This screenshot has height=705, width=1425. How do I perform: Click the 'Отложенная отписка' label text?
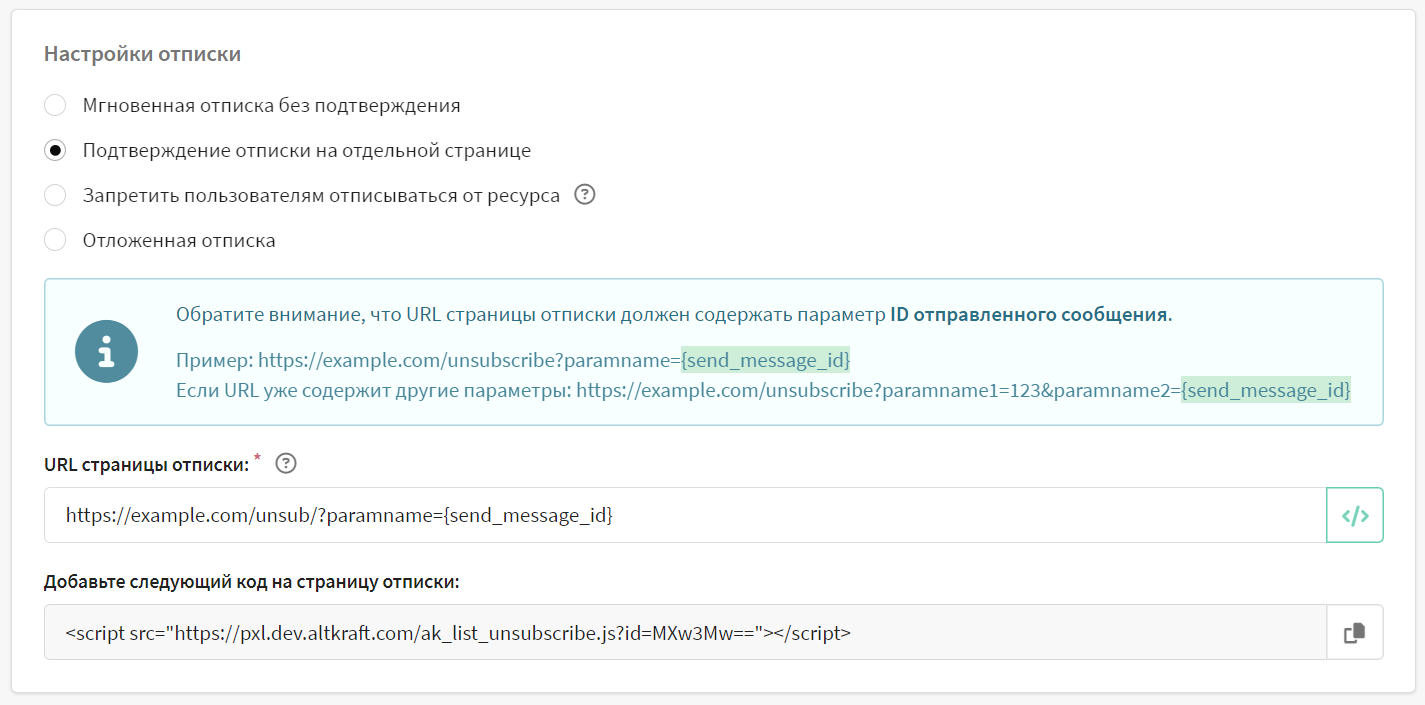pyautogui.click(x=179, y=241)
